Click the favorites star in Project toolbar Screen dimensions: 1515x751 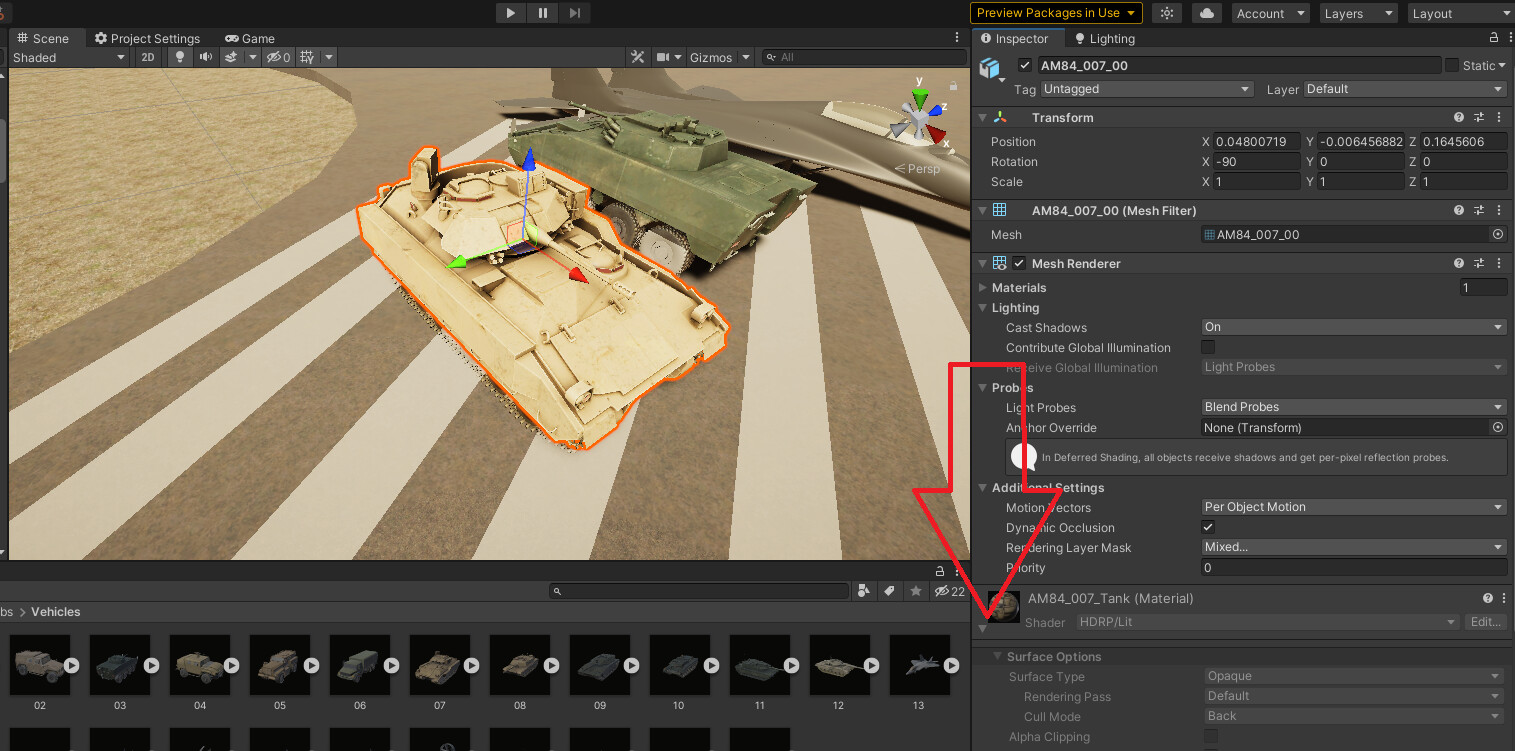[x=916, y=591]
